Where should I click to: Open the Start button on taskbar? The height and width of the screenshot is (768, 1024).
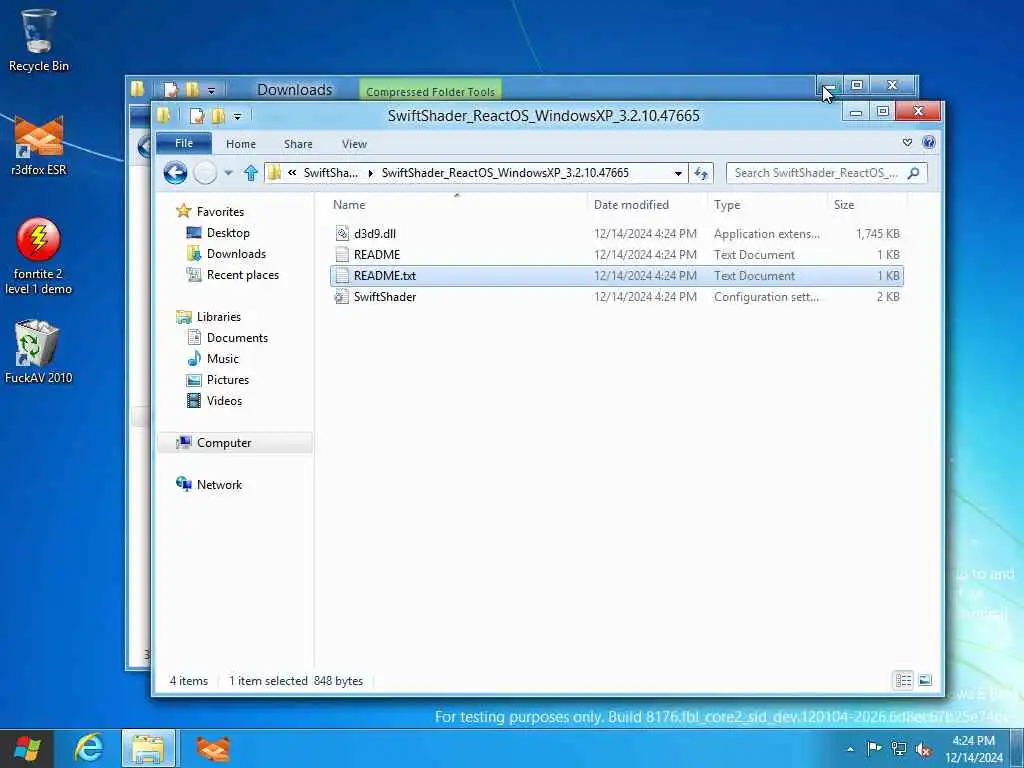27,748
